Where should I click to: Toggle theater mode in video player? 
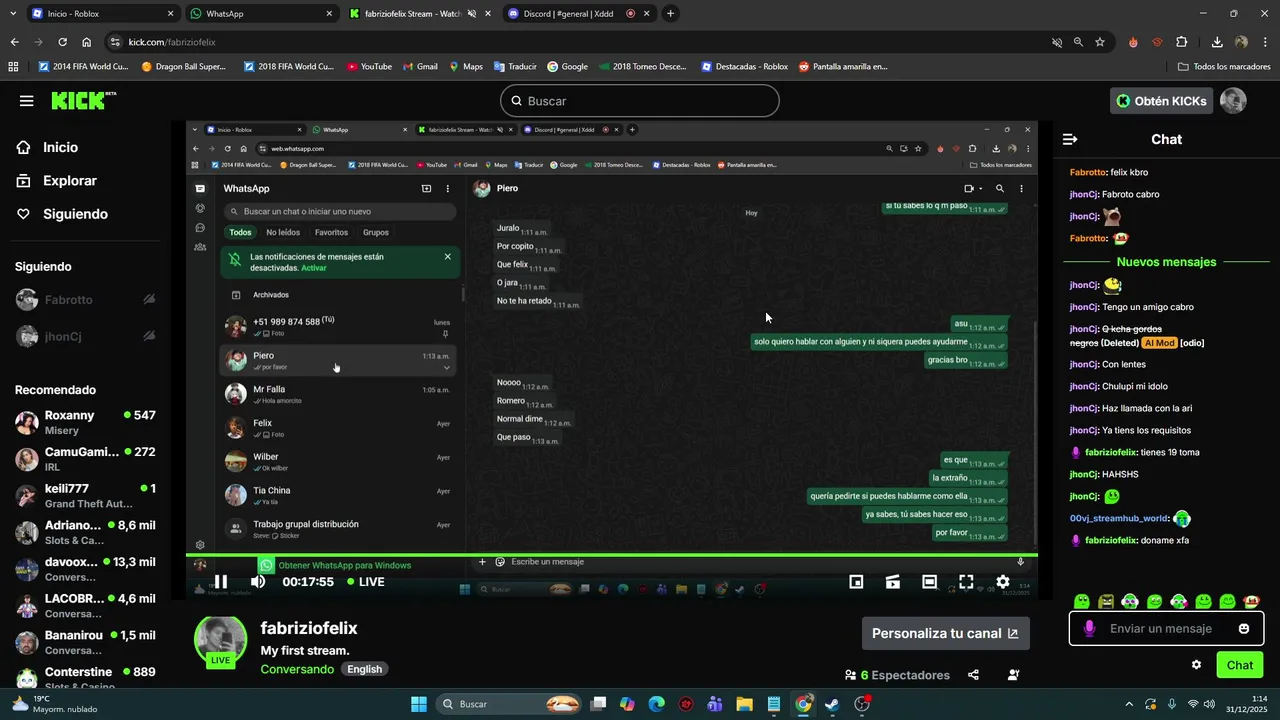pyautogui.click(x=929, y=582)
